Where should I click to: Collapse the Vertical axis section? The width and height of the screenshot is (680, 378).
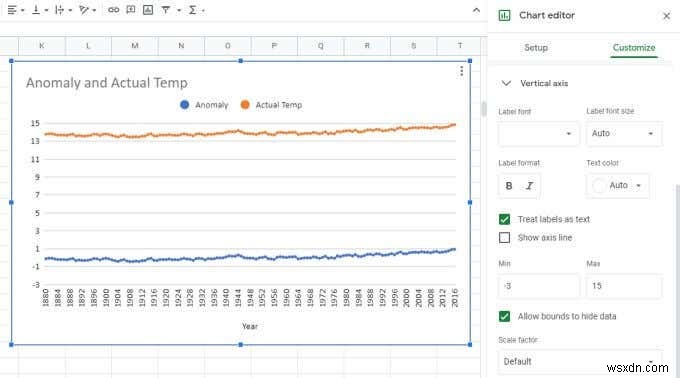pos(506,83)
